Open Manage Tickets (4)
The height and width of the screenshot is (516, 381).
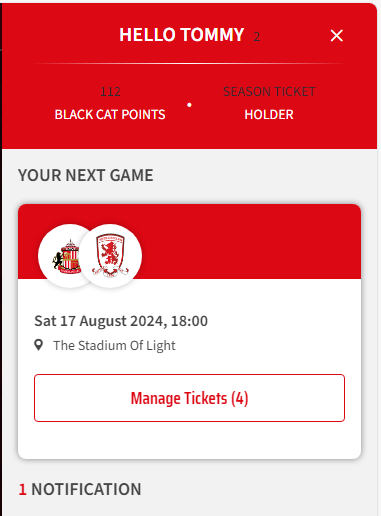189,398
